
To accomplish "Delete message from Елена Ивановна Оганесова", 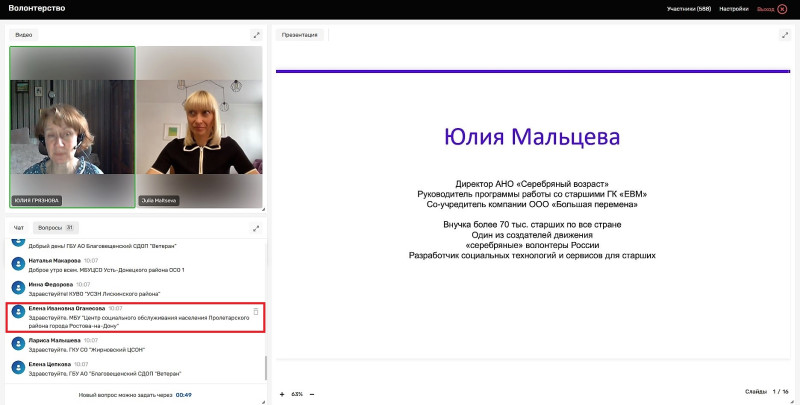I will tap(256, 311).
